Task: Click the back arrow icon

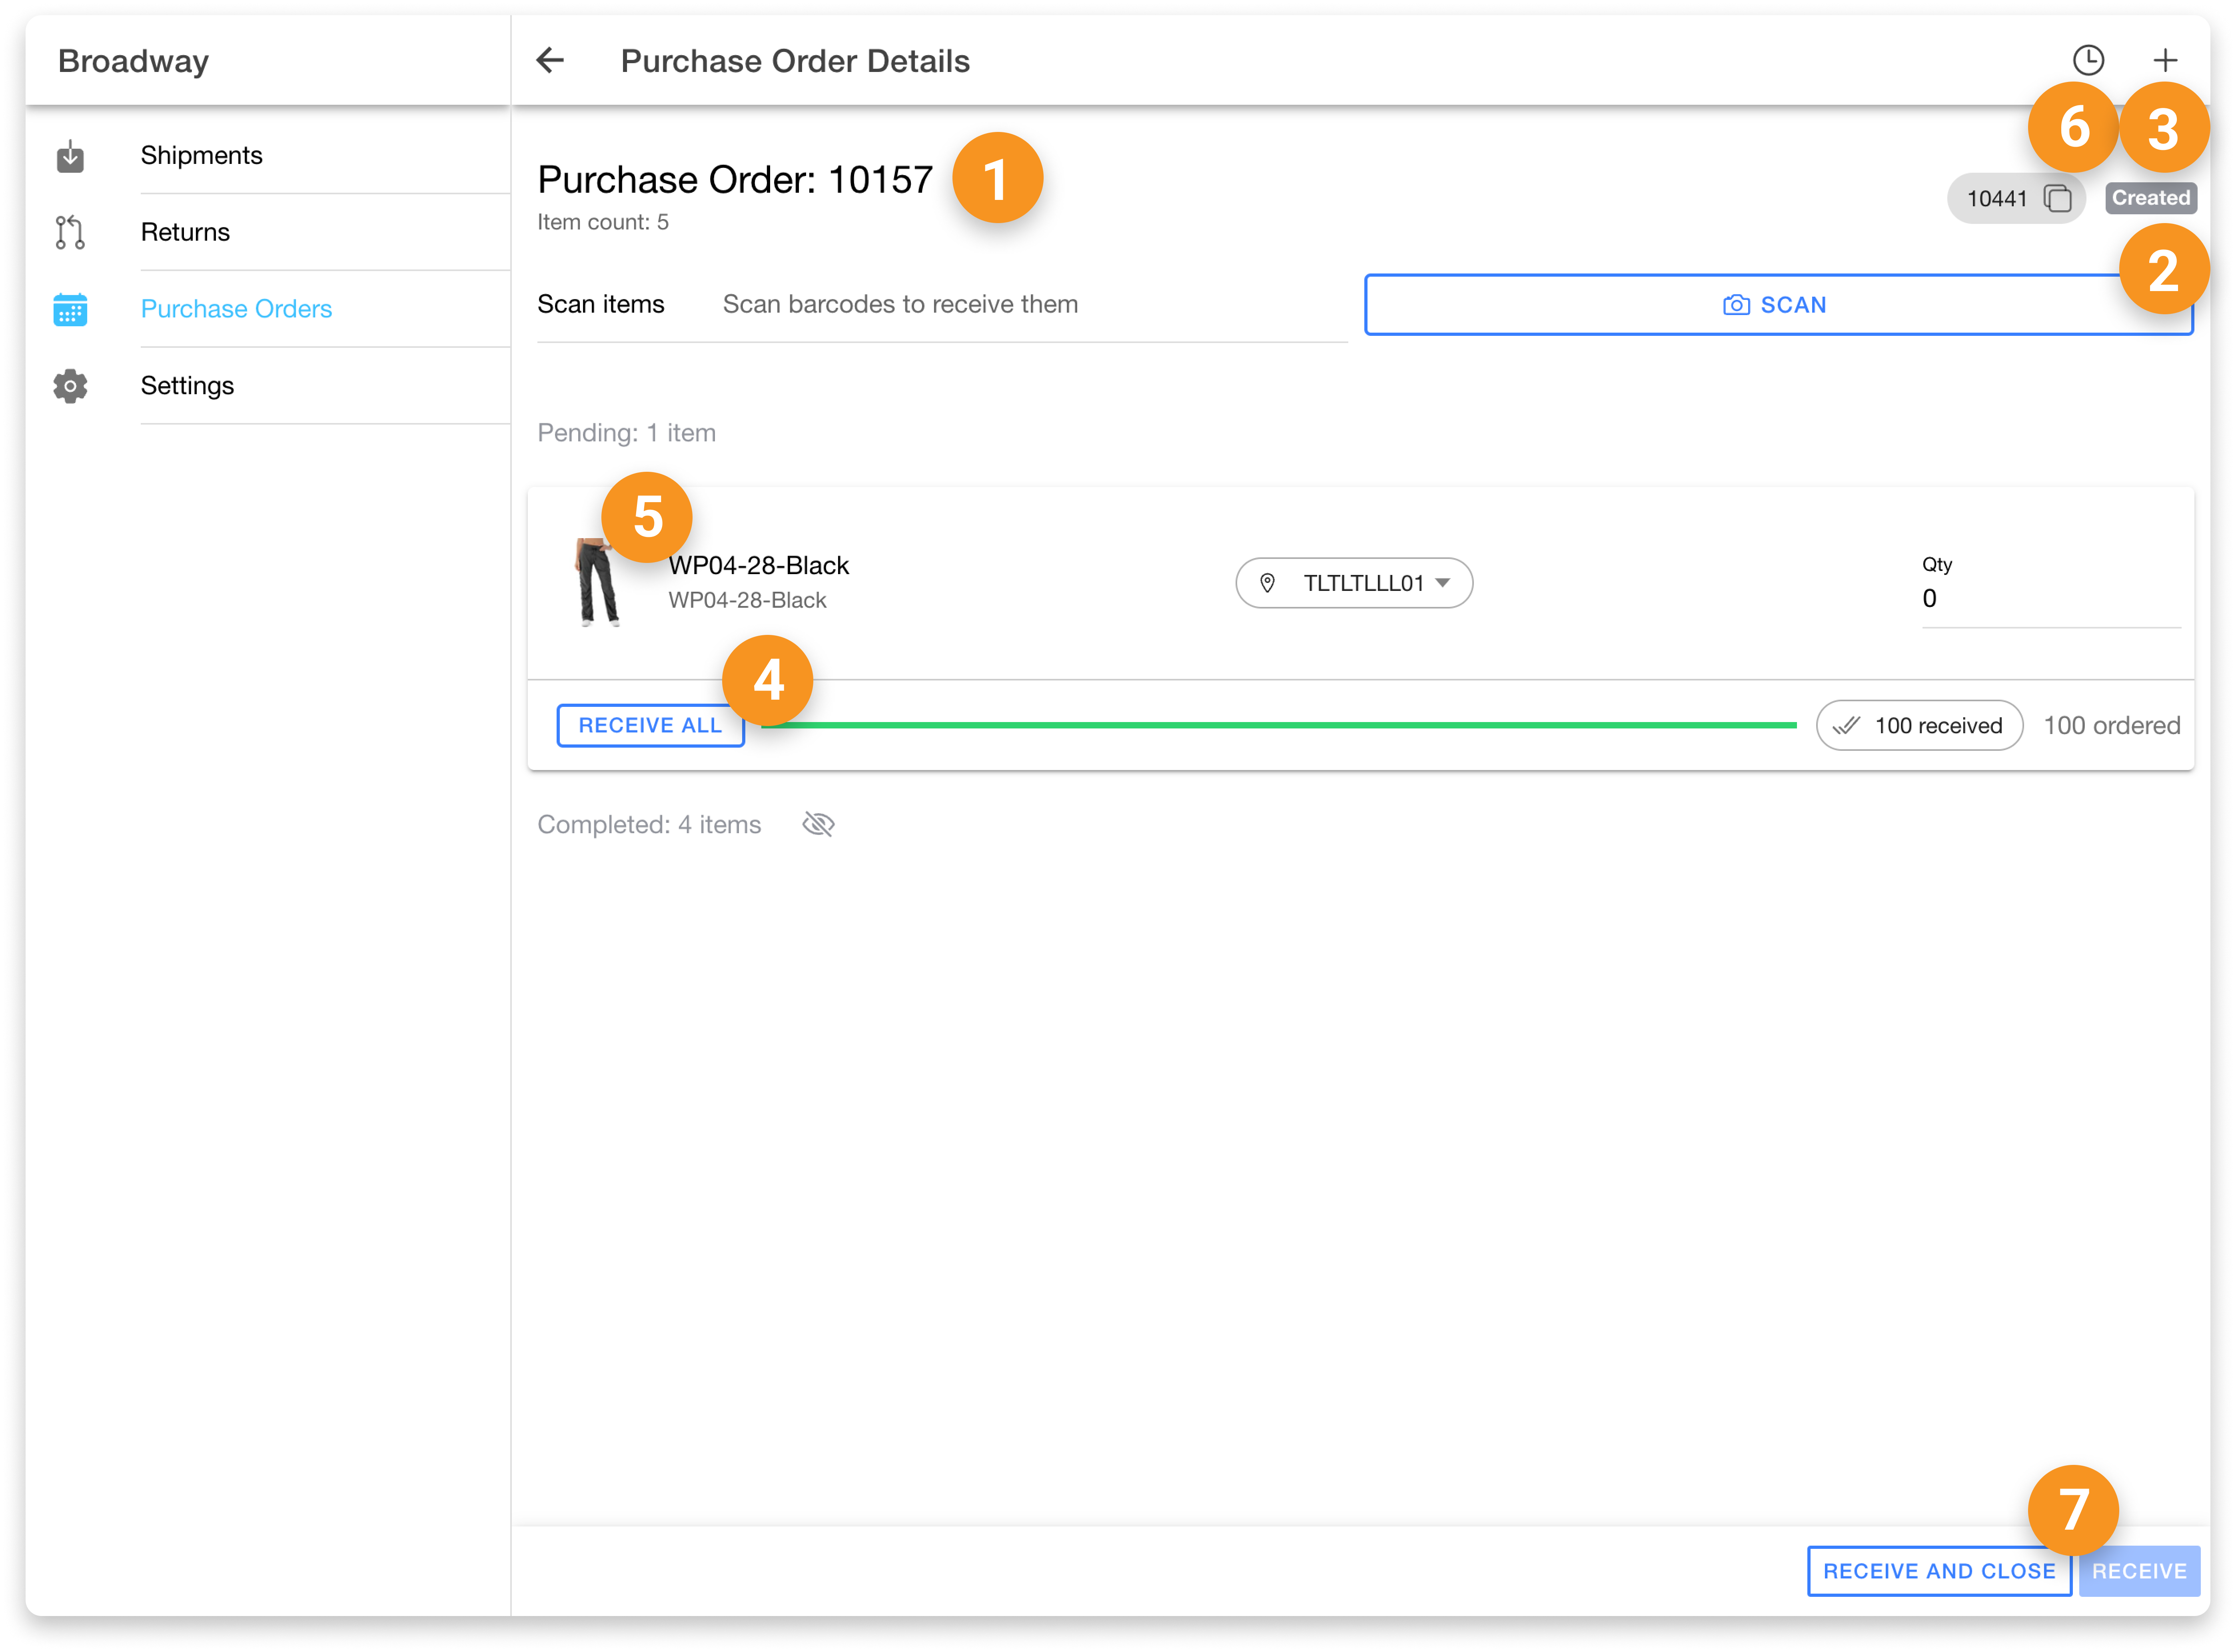Action: 550,60
